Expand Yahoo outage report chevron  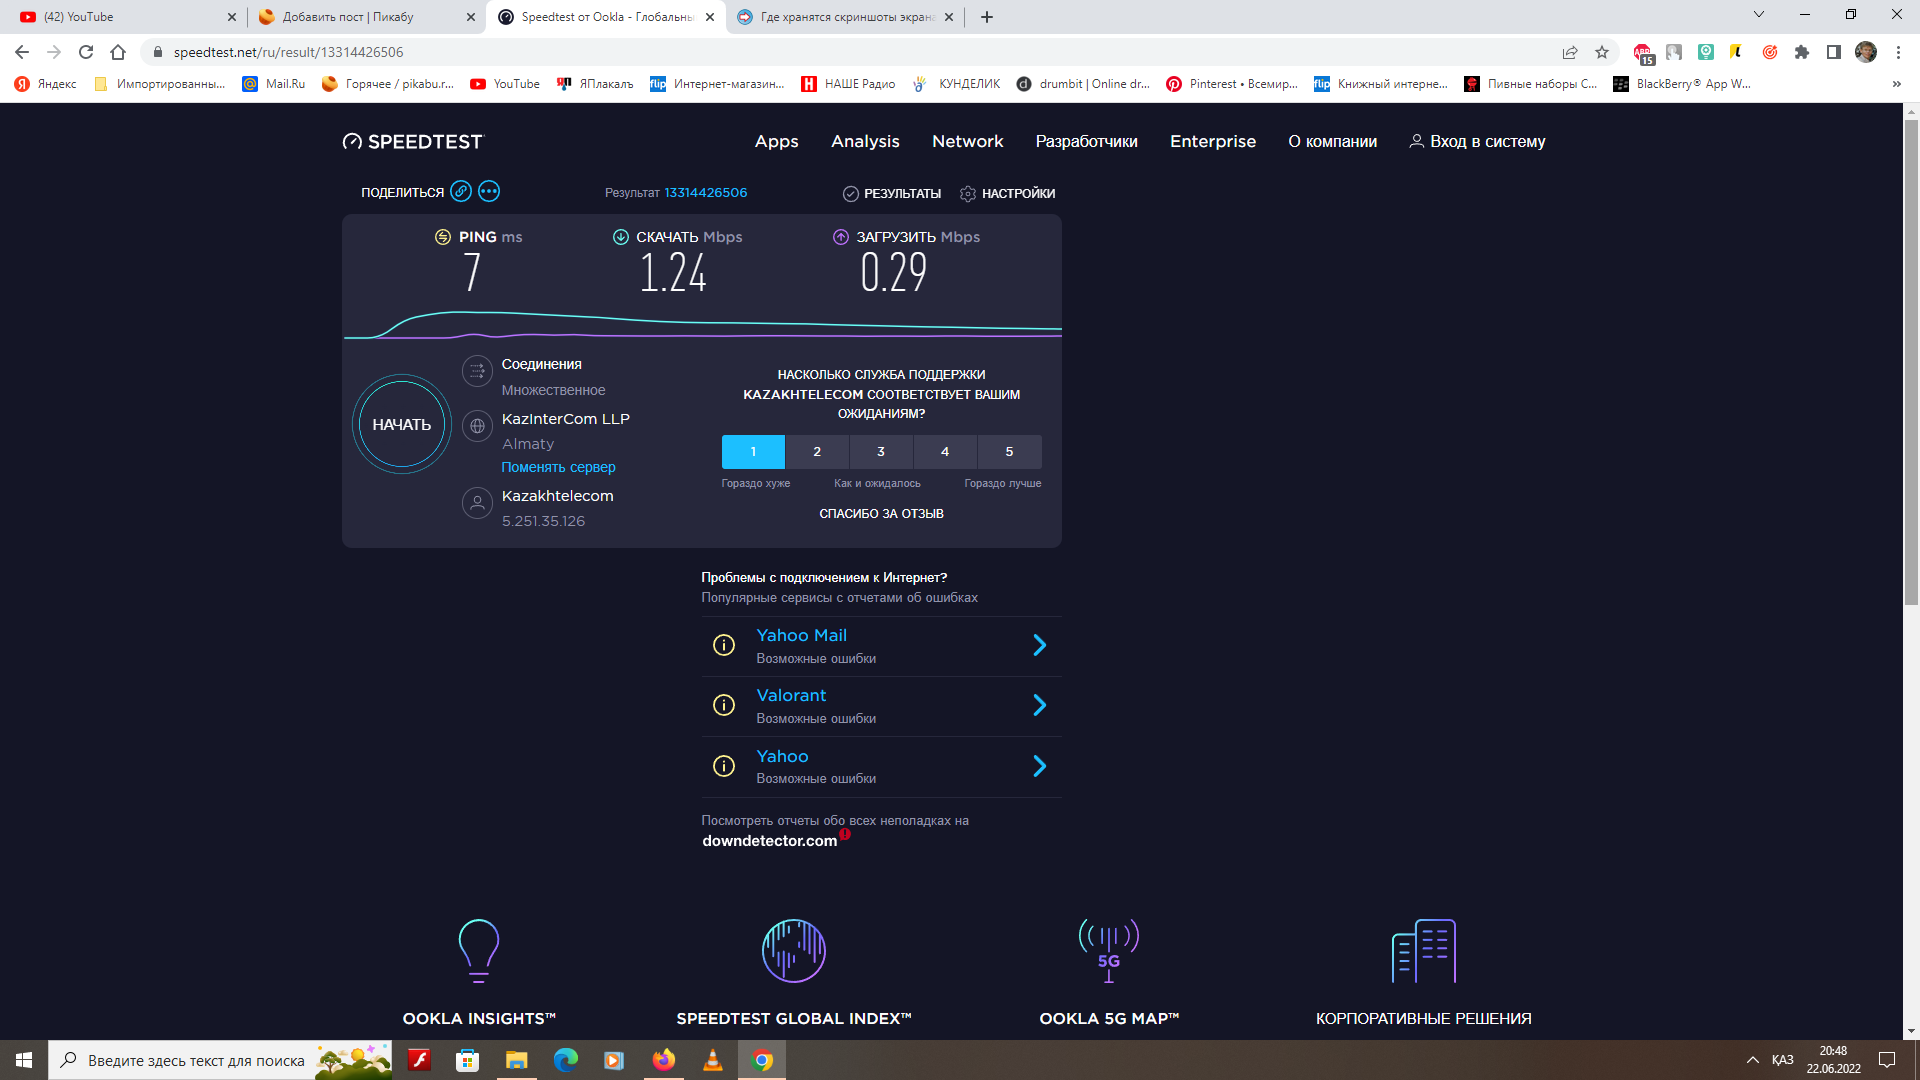click(1040, 766)
